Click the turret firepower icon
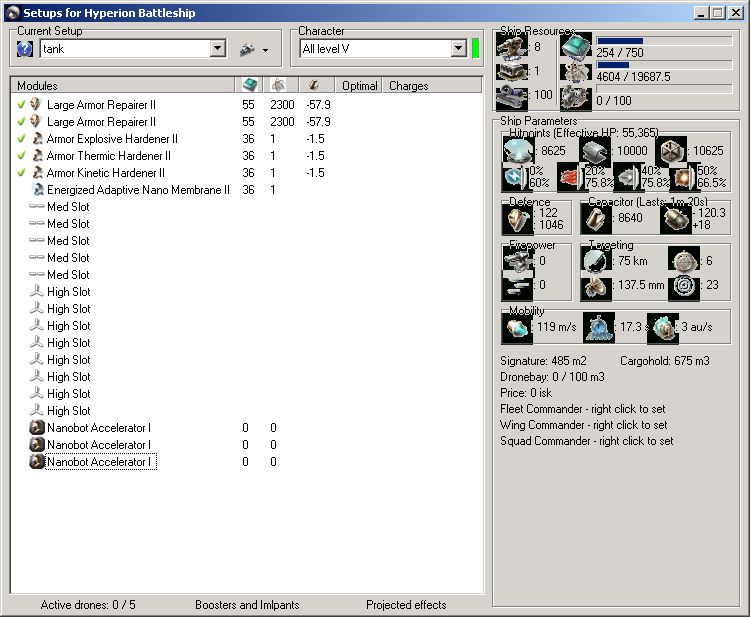The height and width of the screenshot is (617, 750). point(518,261)
